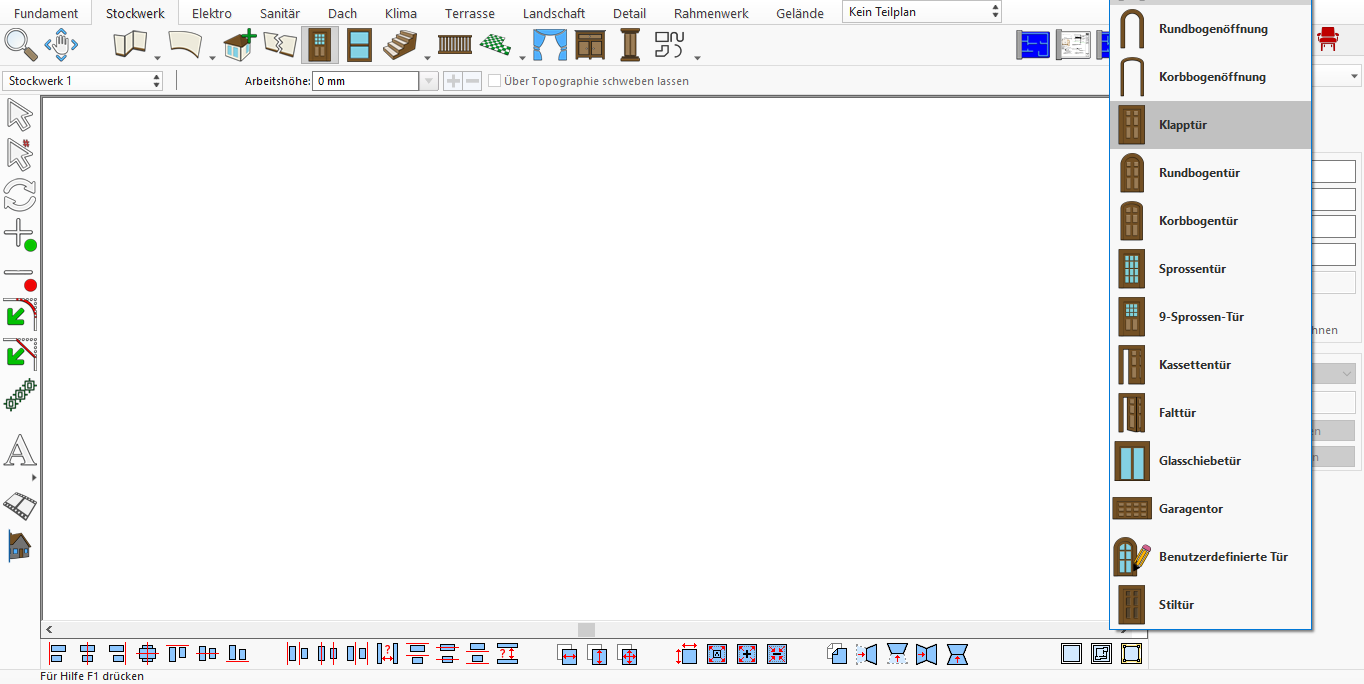Screen dimensions: 1364x684
Task: Open the Arbeitshöhe value dropdown arrow
Action: [429, 81]
